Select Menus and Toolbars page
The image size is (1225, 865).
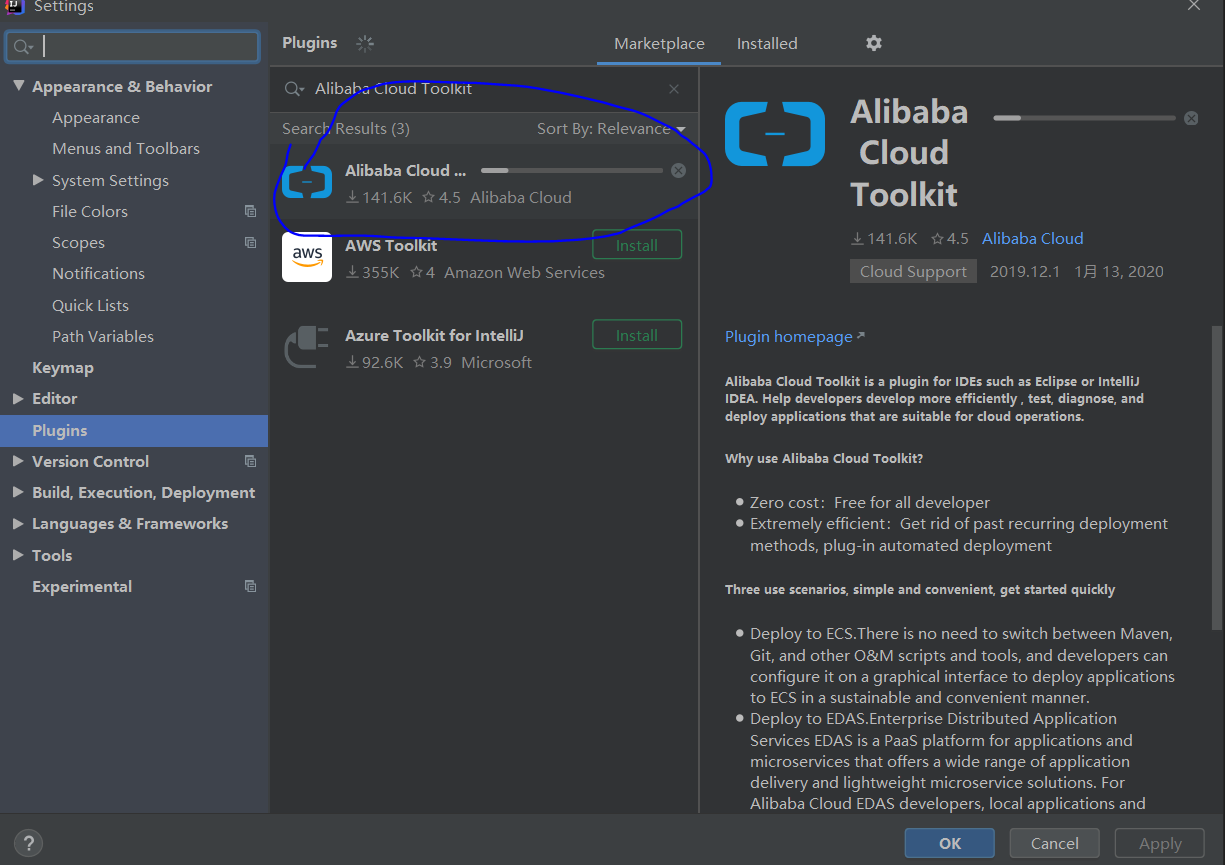126,148
